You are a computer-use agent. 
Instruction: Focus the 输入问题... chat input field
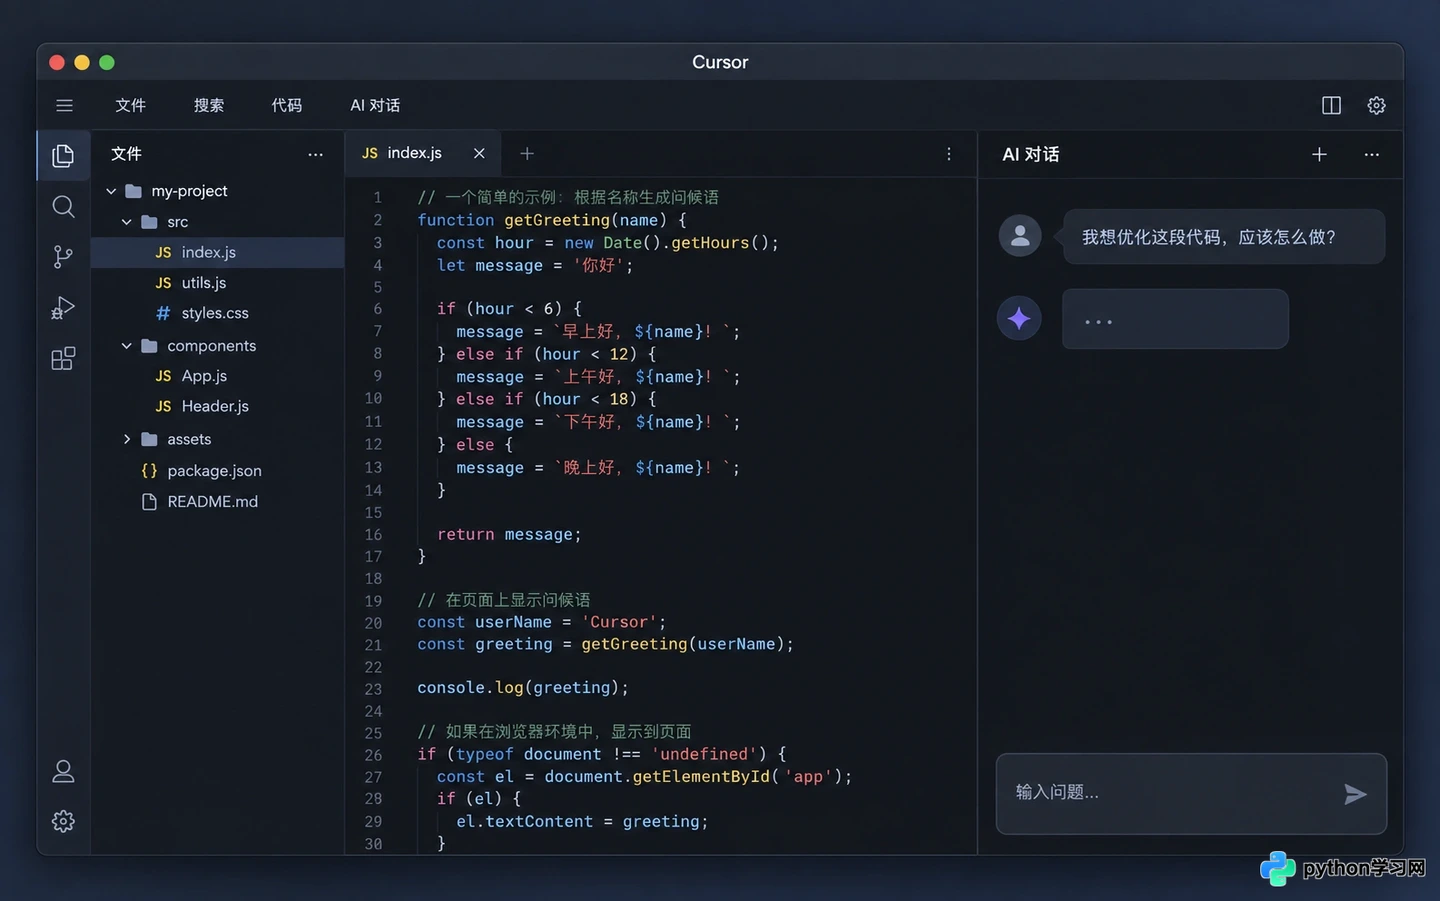click(1191, 794)
